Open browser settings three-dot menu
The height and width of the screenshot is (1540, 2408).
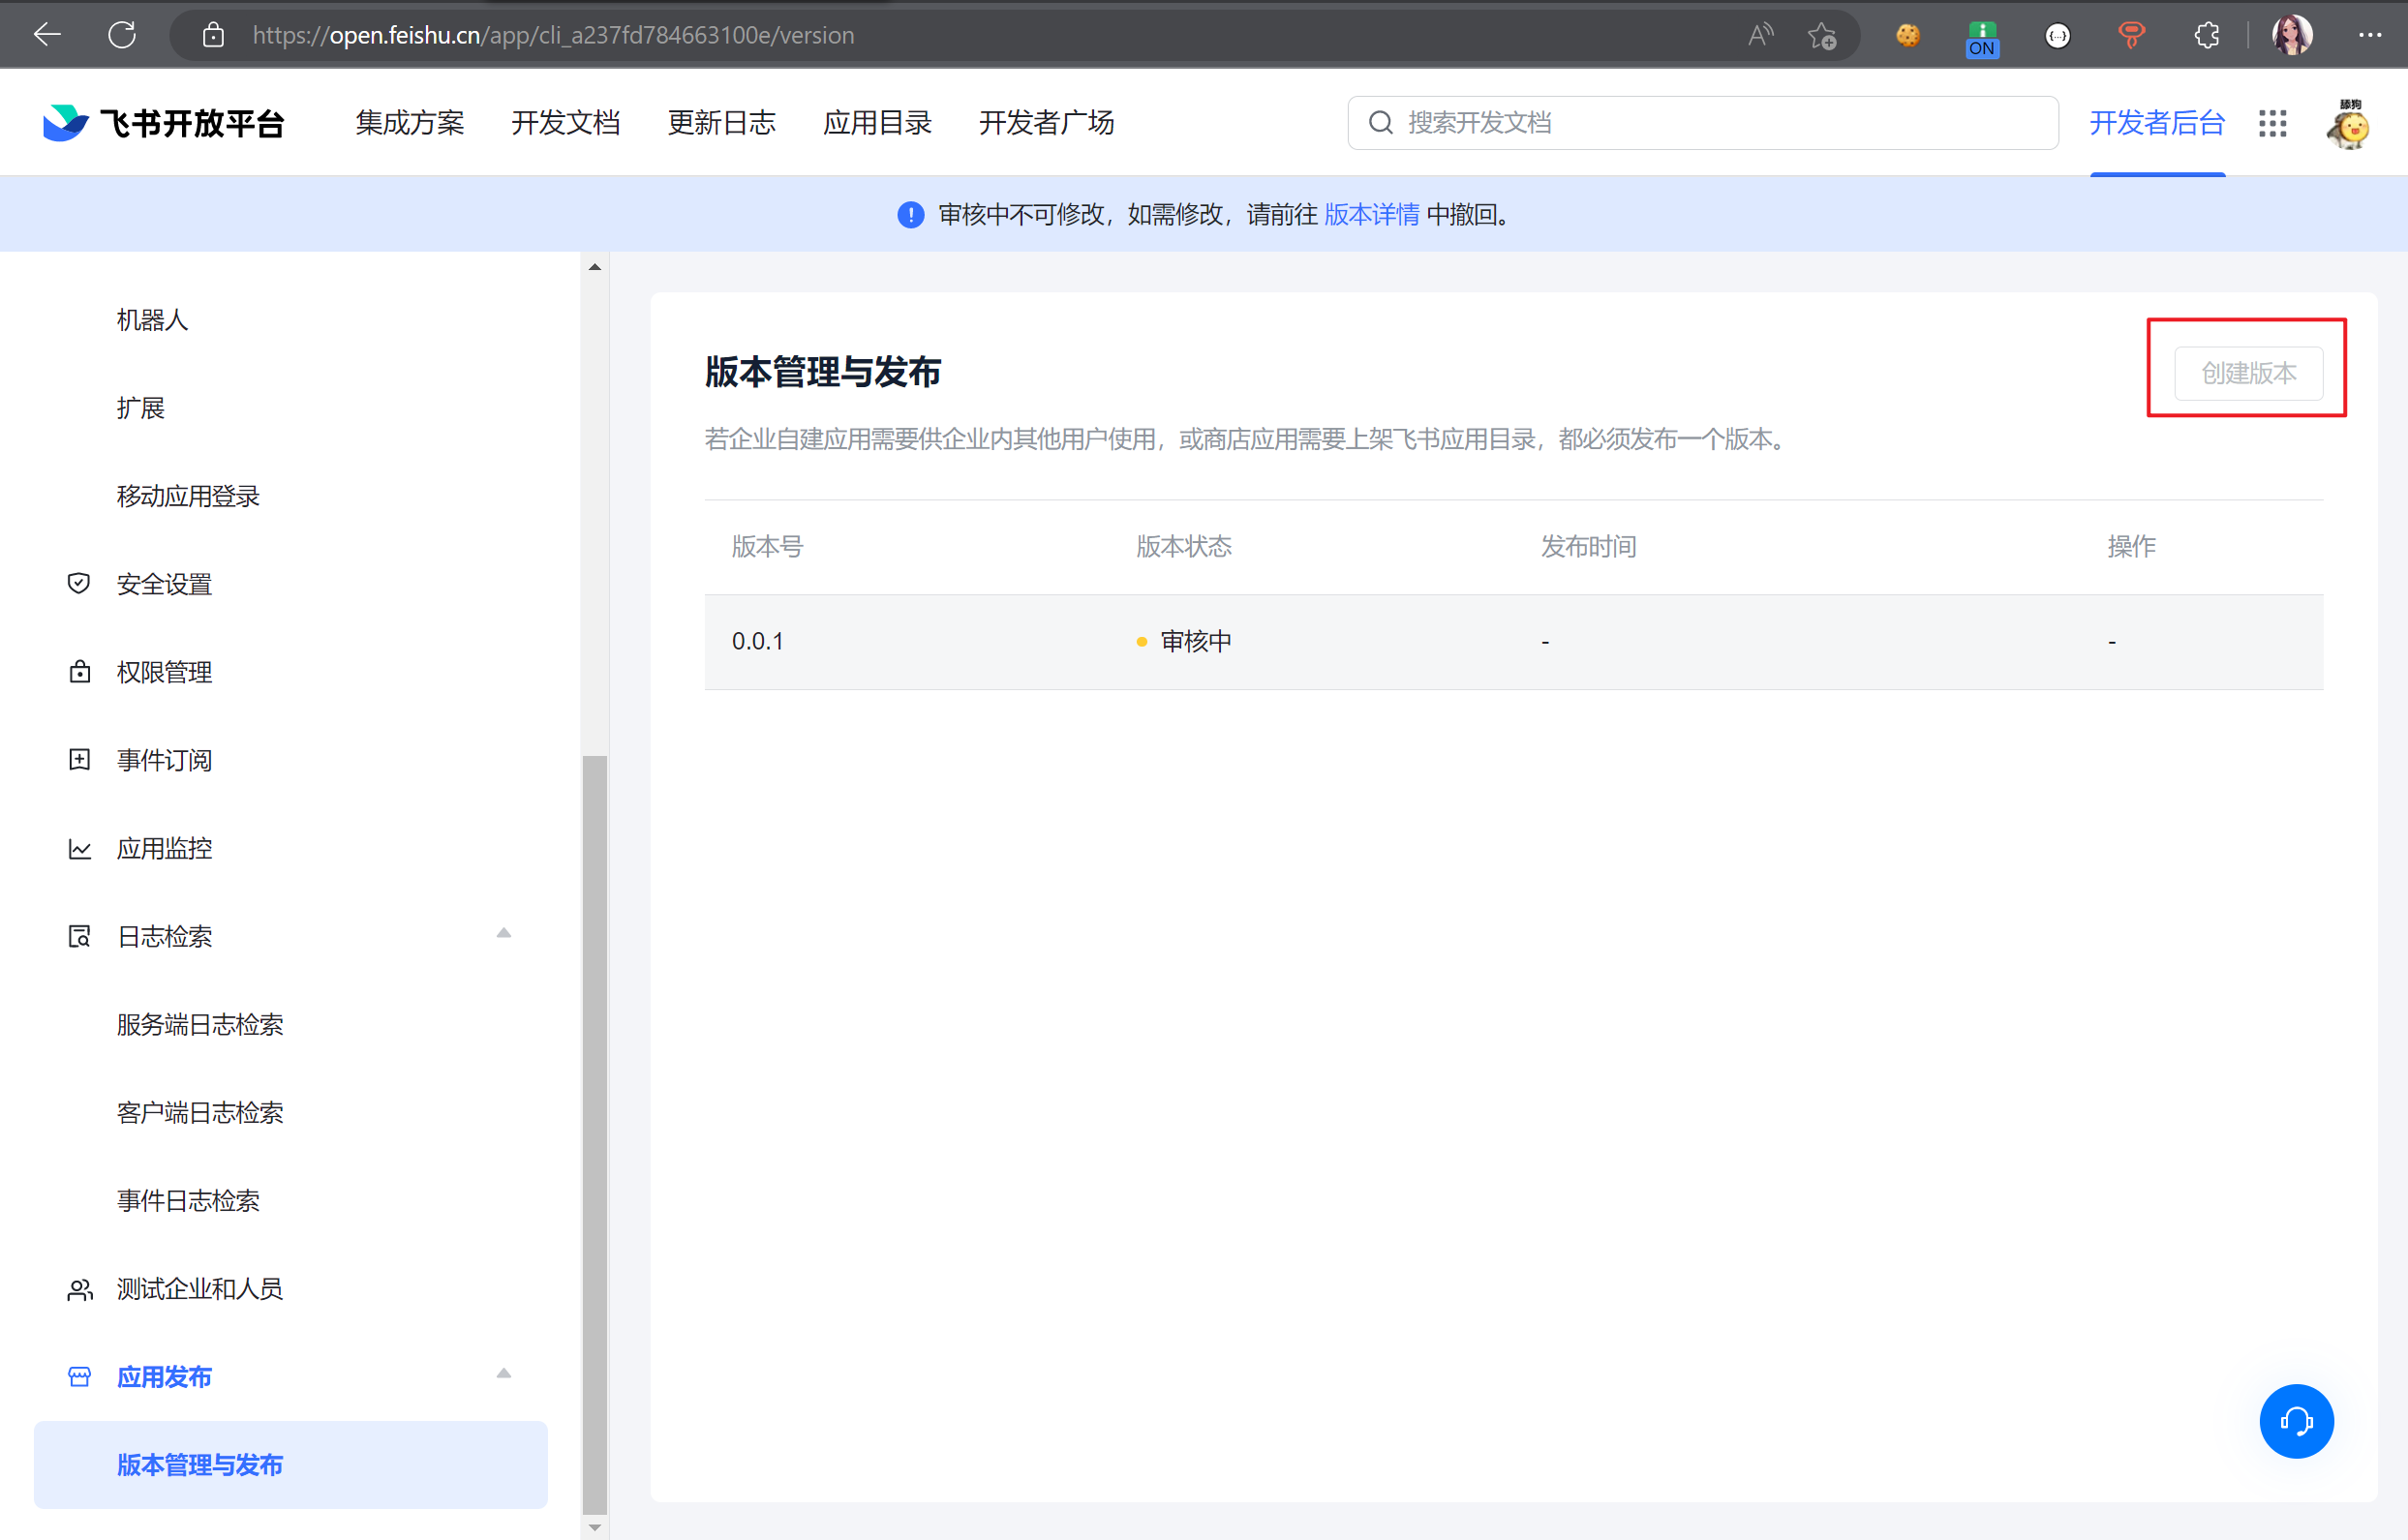click(2369, 36)
